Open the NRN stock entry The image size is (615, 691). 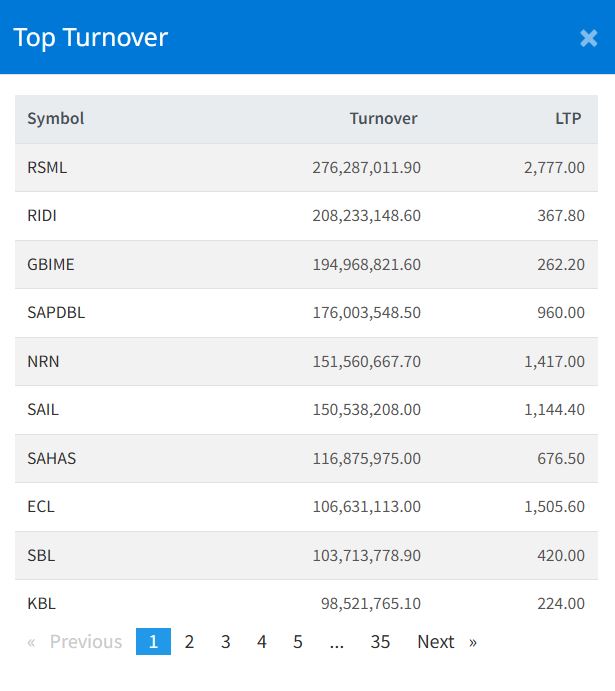point(43,361)
